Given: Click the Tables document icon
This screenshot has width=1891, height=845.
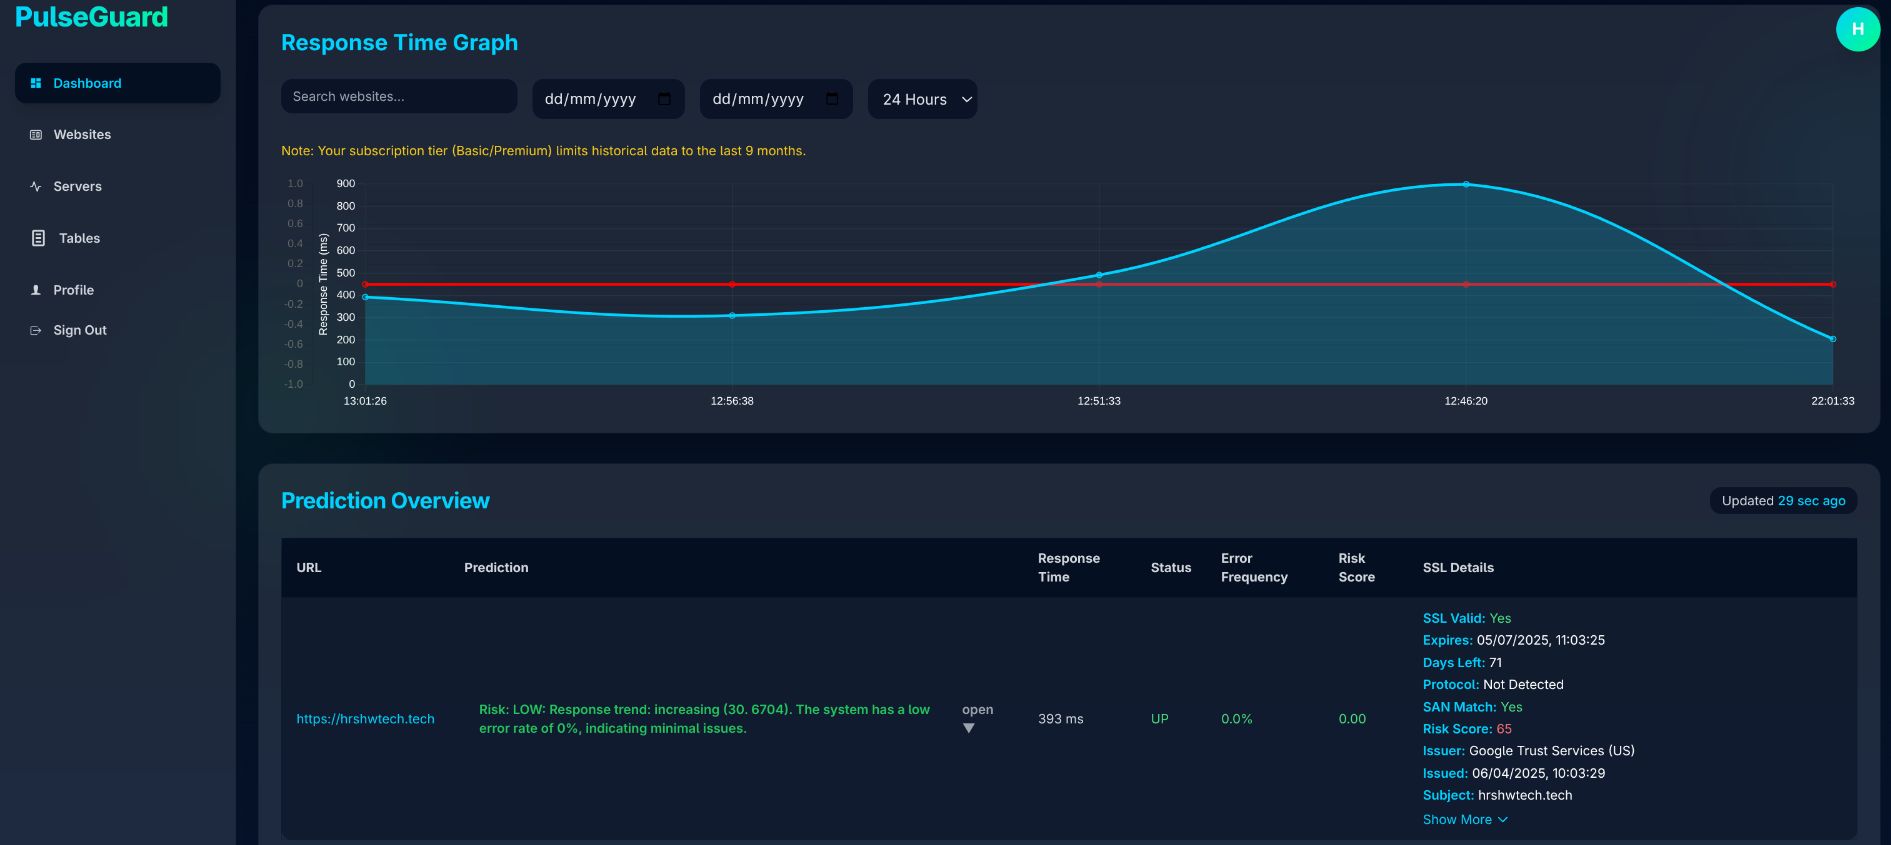Looking at the screenshot, I should pos(38,238).
